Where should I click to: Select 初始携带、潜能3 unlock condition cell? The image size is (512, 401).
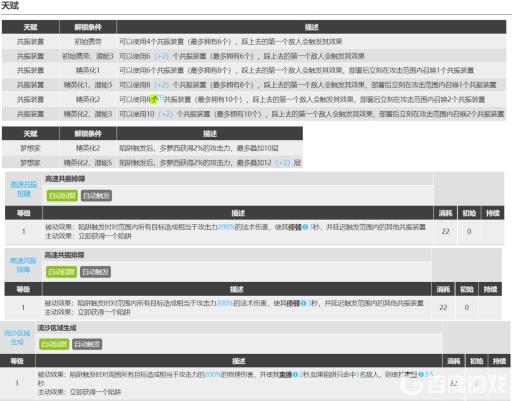click(88, 56)
